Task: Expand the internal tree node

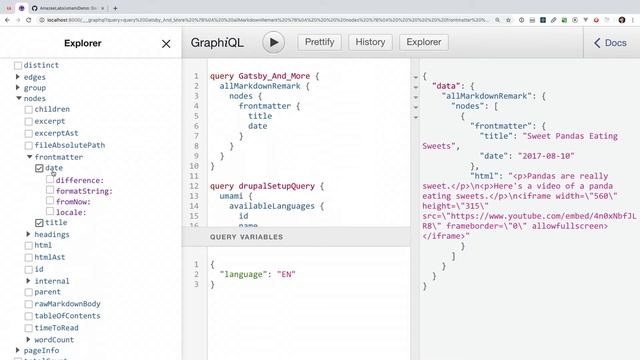Action: (28, 280)
